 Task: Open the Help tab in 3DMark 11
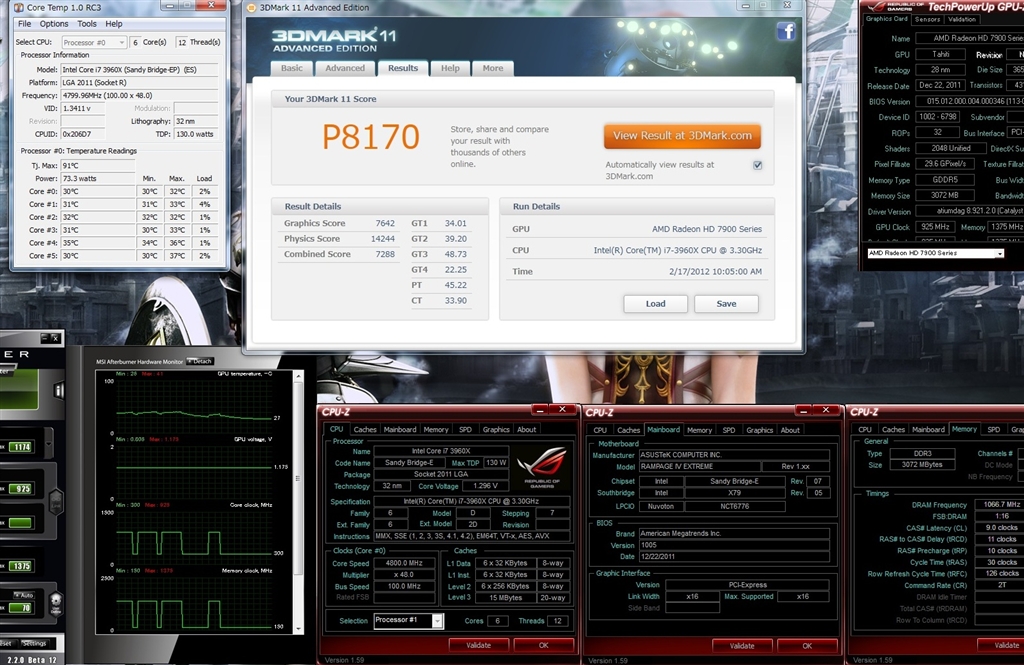[450, 68]
